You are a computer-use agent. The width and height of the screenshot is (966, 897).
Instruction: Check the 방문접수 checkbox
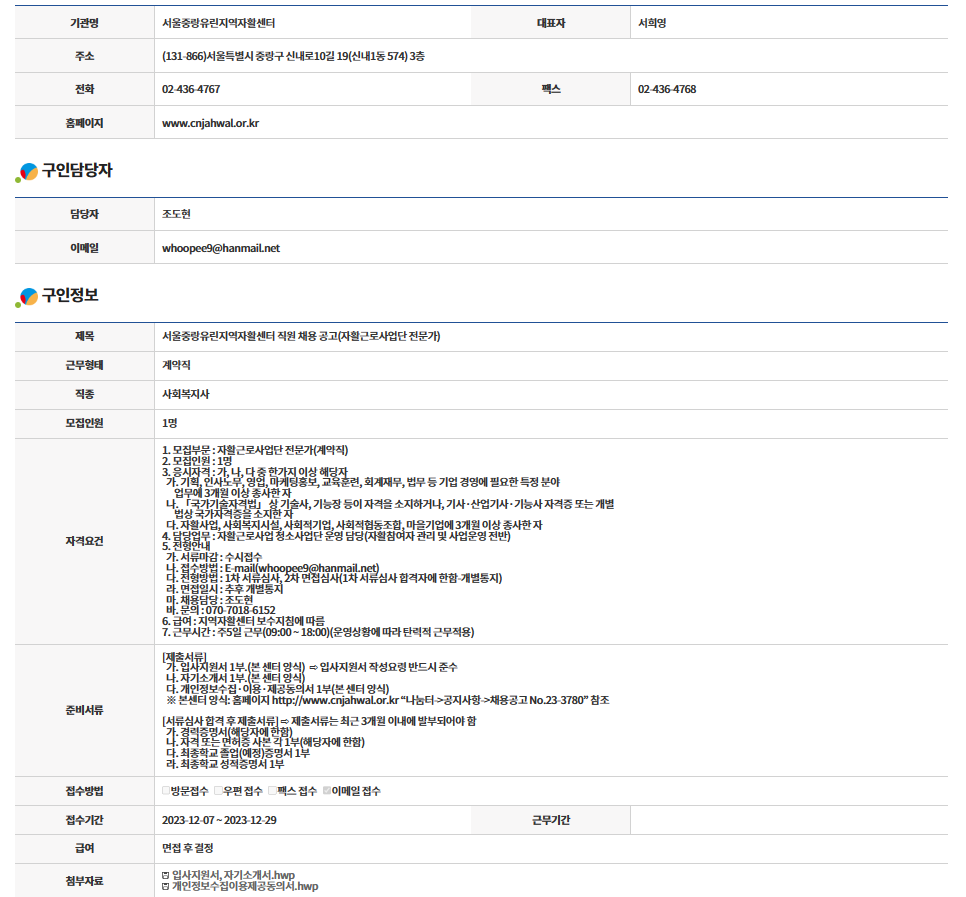coord(167,791)
